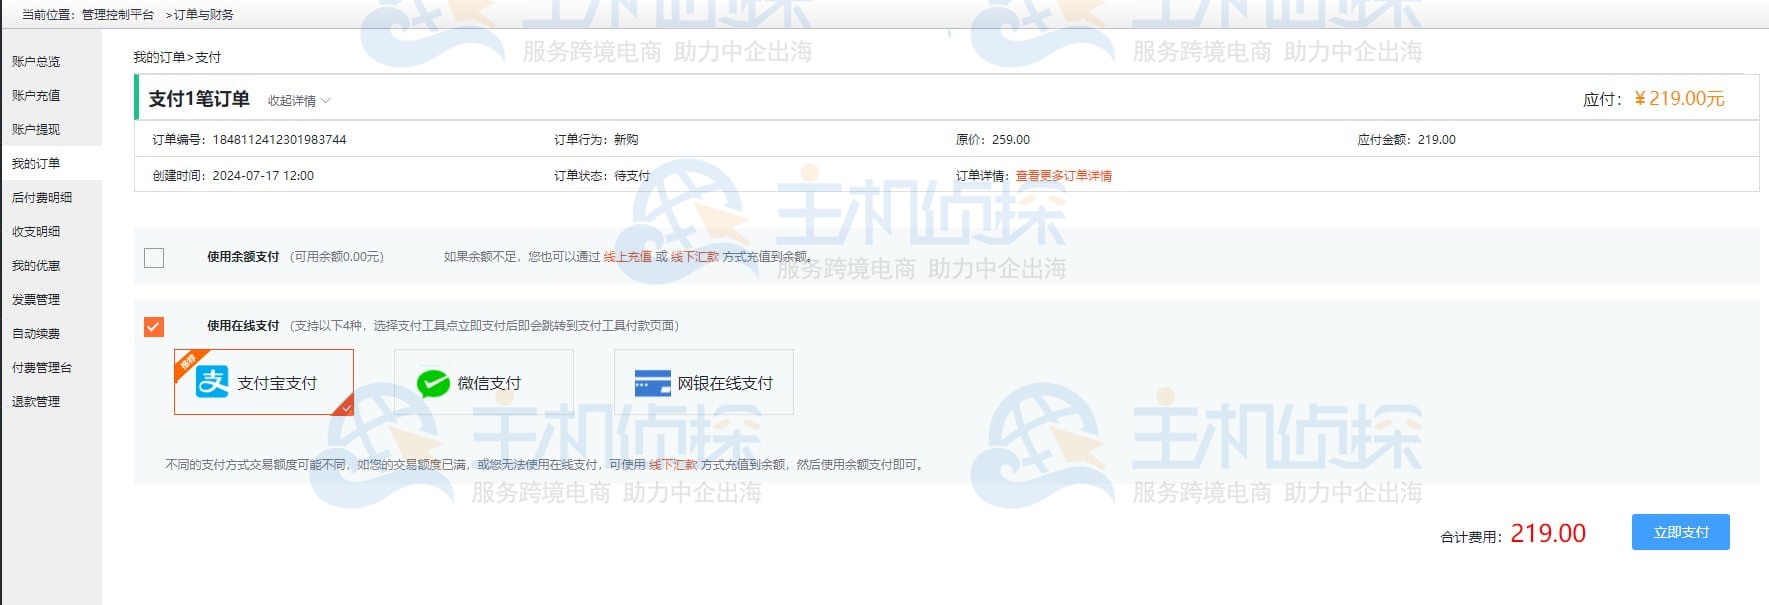This screenshot has width=1769, height=605.
Task: Open 后付费明细 sidebar entry
Action: (x=42, y=197)
